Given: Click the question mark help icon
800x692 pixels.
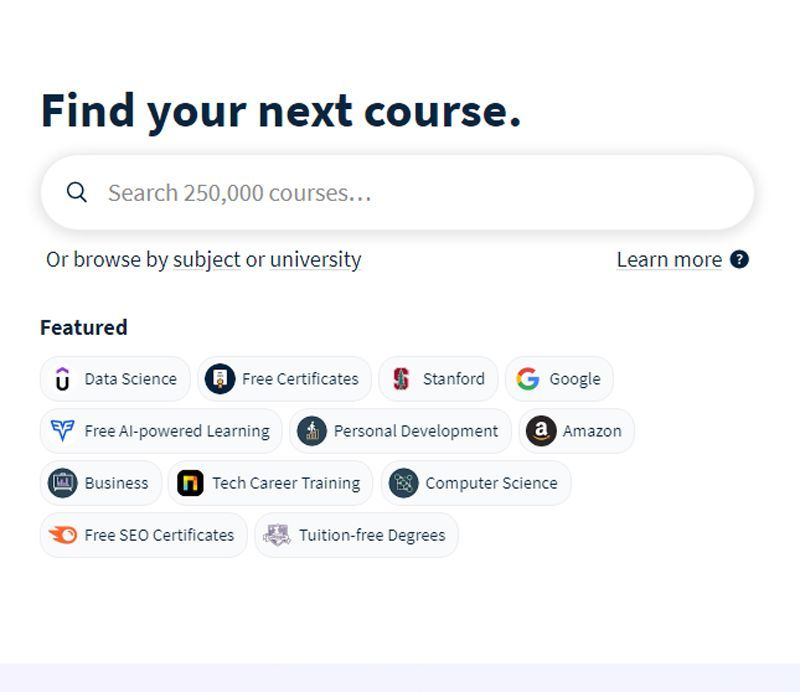Looking at the screenshot, I should [x=739, y=259].
